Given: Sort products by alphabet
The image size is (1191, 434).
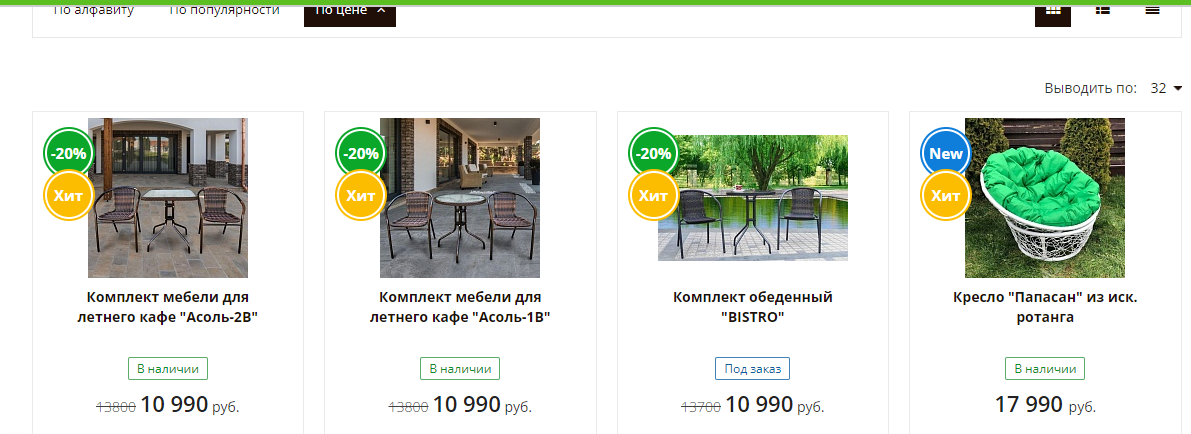Looking at the screenshot, I should (x=93, y=11).
